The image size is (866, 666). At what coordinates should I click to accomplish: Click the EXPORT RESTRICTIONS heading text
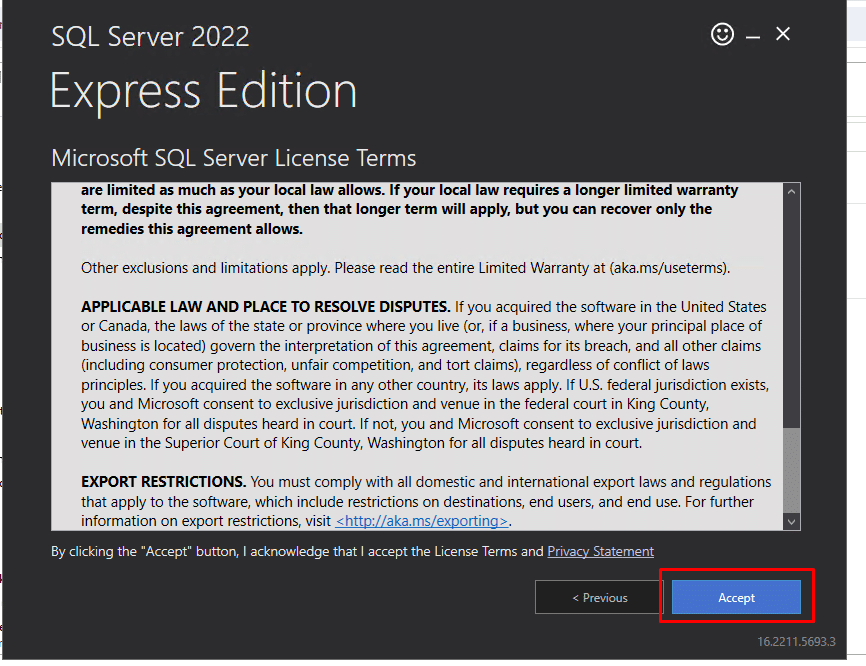click(x=163, y=482)
